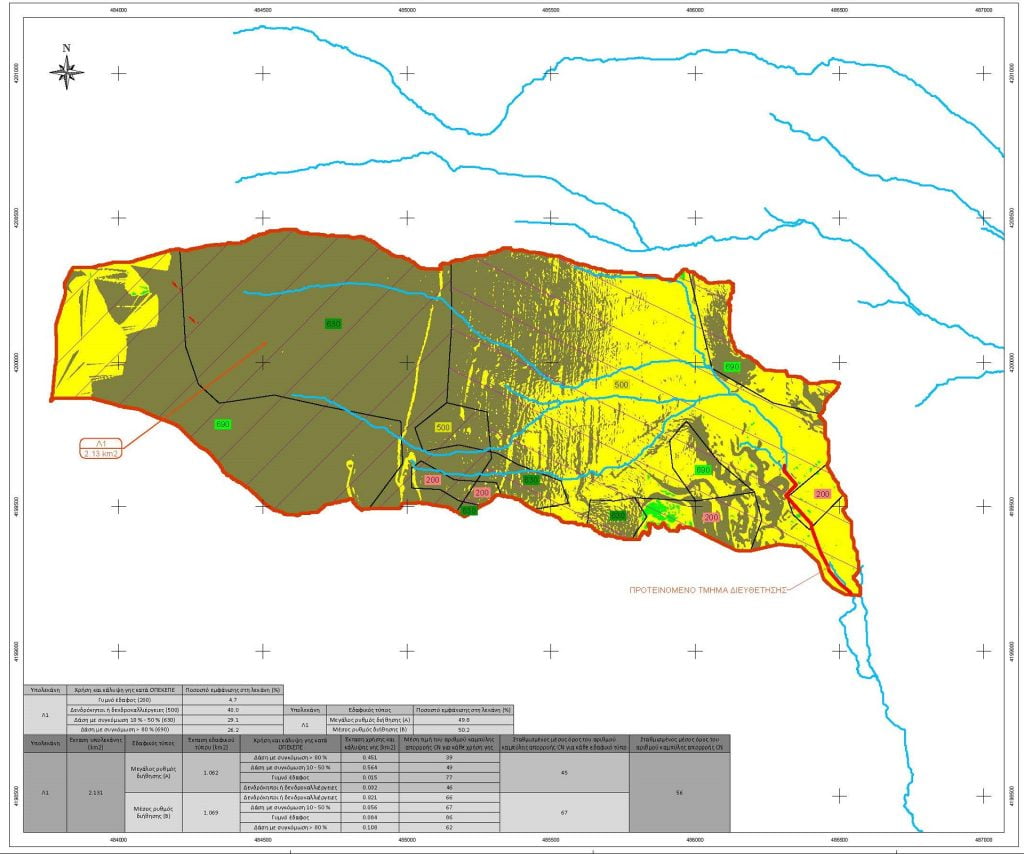1024x854 pixels.
Task: Select the Μεγάλος ρυθμός διήθησης (A) cell in the lower table
Action: (x=155, y=773)
